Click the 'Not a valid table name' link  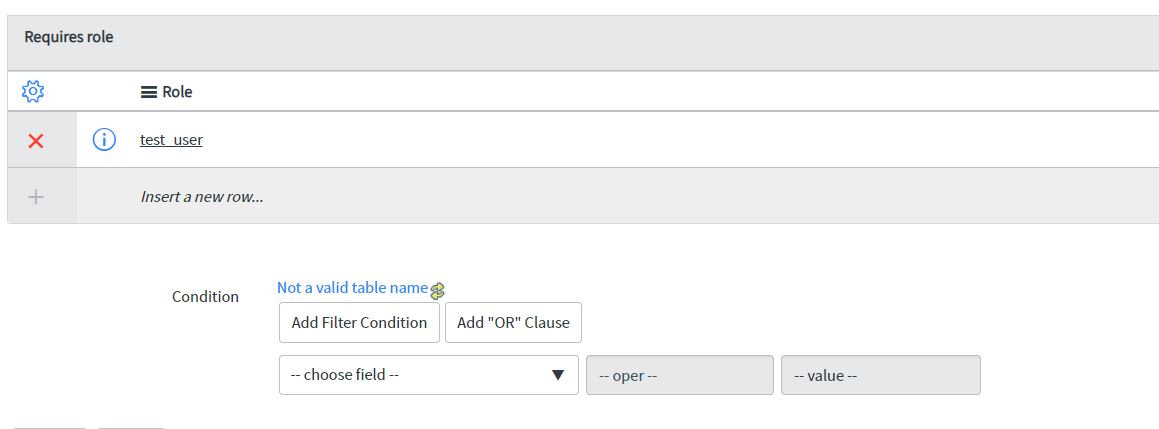click(353, 288)
